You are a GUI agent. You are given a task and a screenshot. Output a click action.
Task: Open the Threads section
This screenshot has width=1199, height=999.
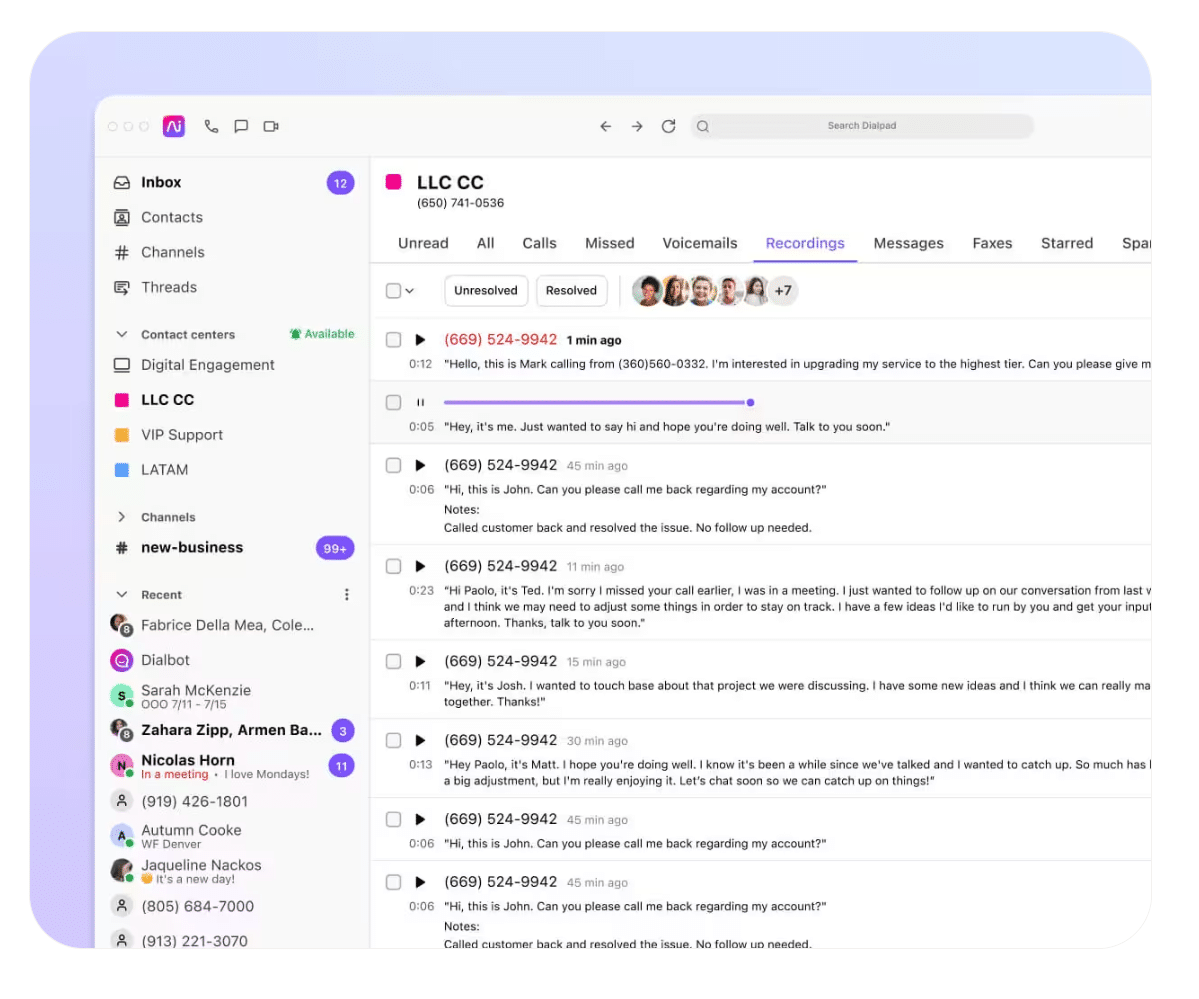tap(168, 287)
